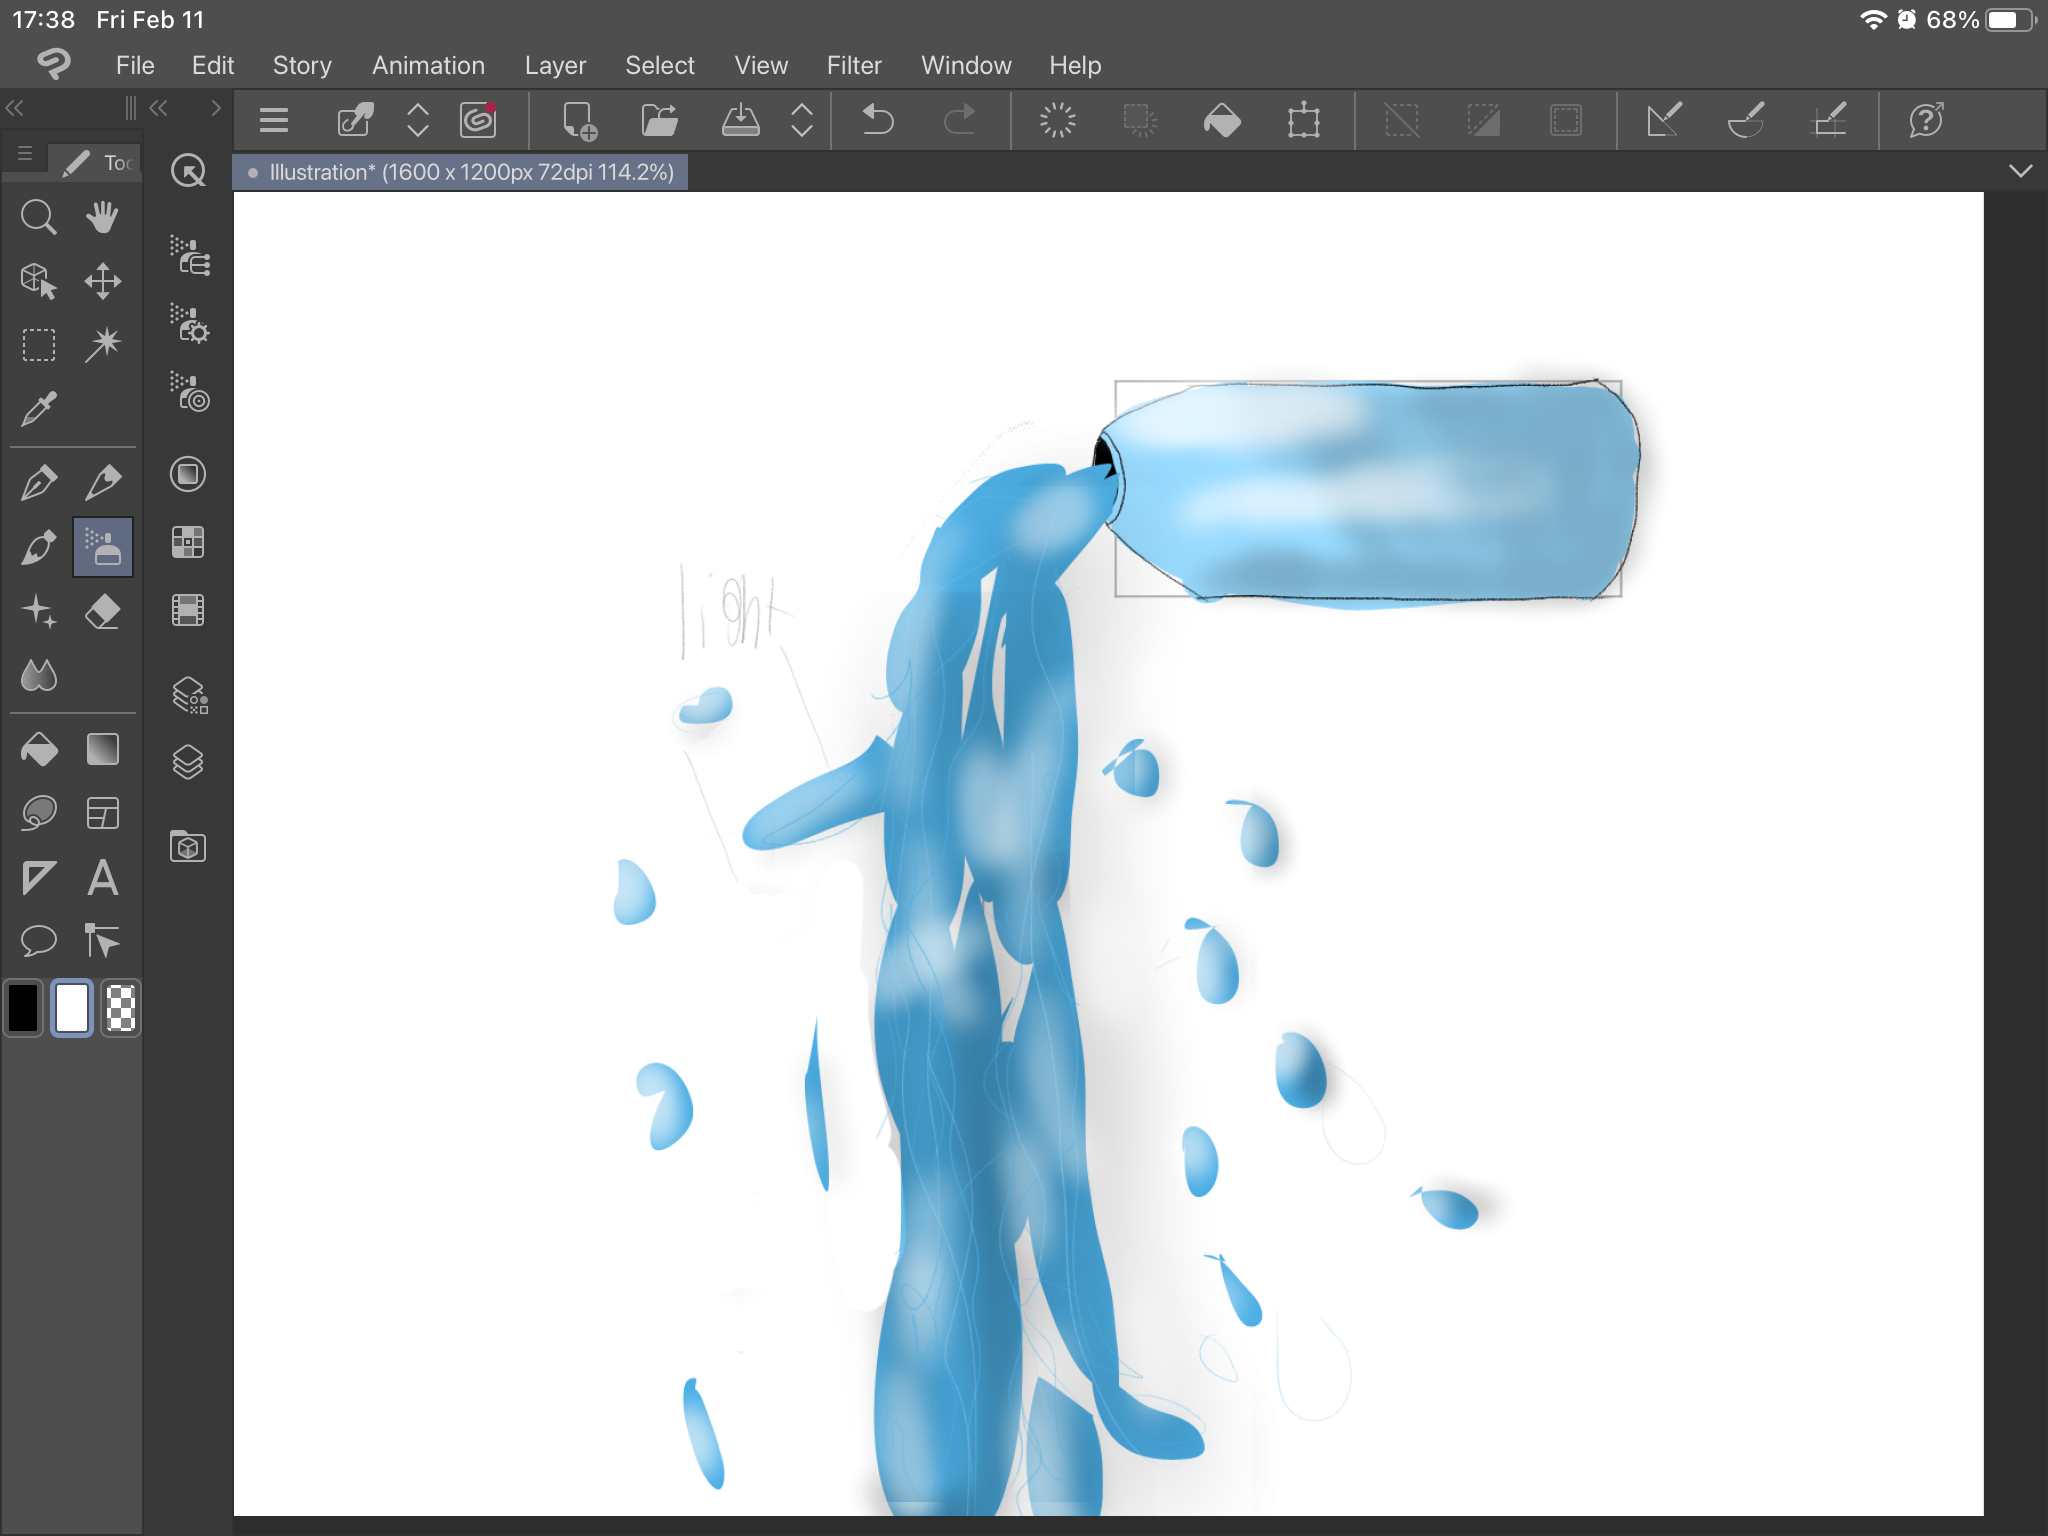The image size is (2048, 1536).
Task: Select the Eraser tool
Action: click(102, 611)
